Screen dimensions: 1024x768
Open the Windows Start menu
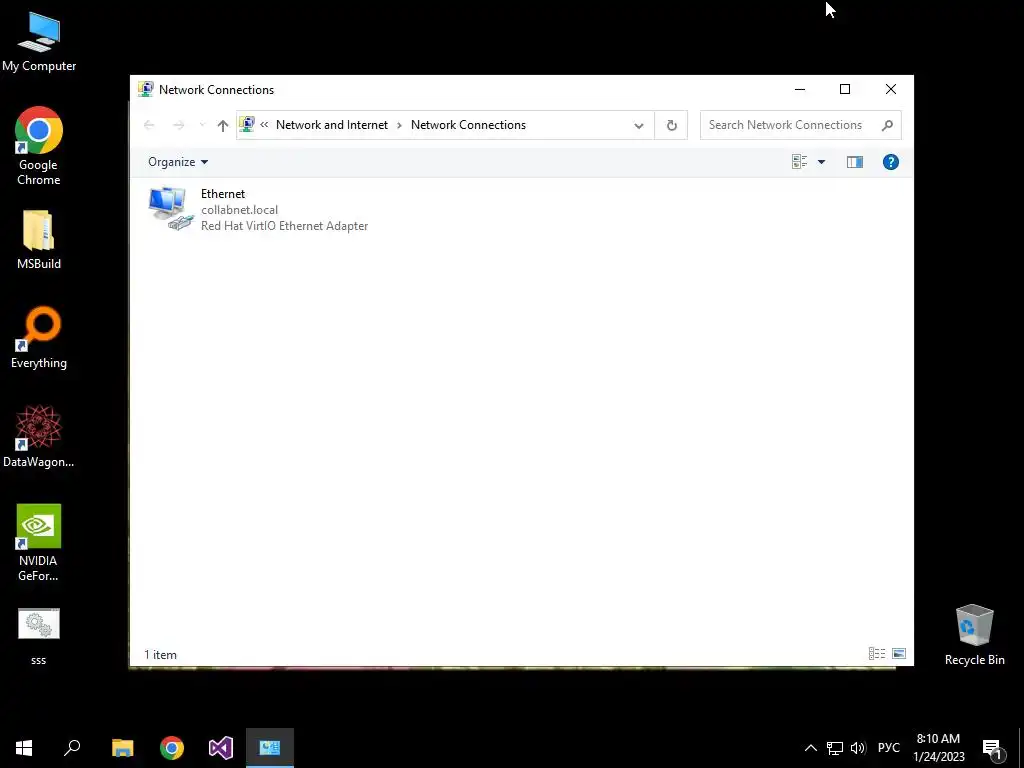point(24,748)
